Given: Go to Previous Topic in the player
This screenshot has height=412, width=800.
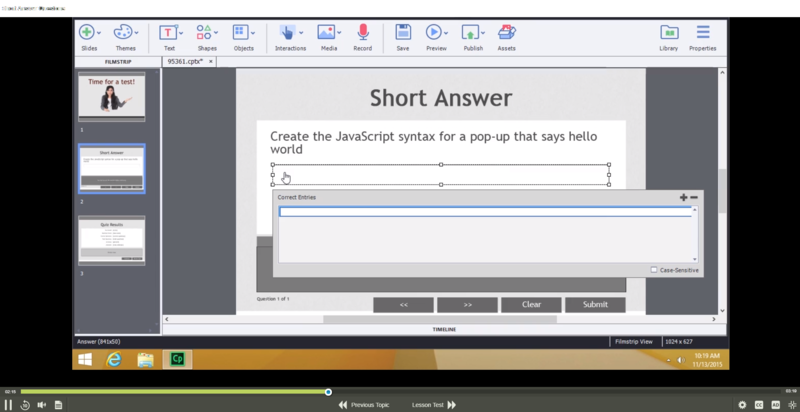Looking at the screenshot, I should coord(364,405).
